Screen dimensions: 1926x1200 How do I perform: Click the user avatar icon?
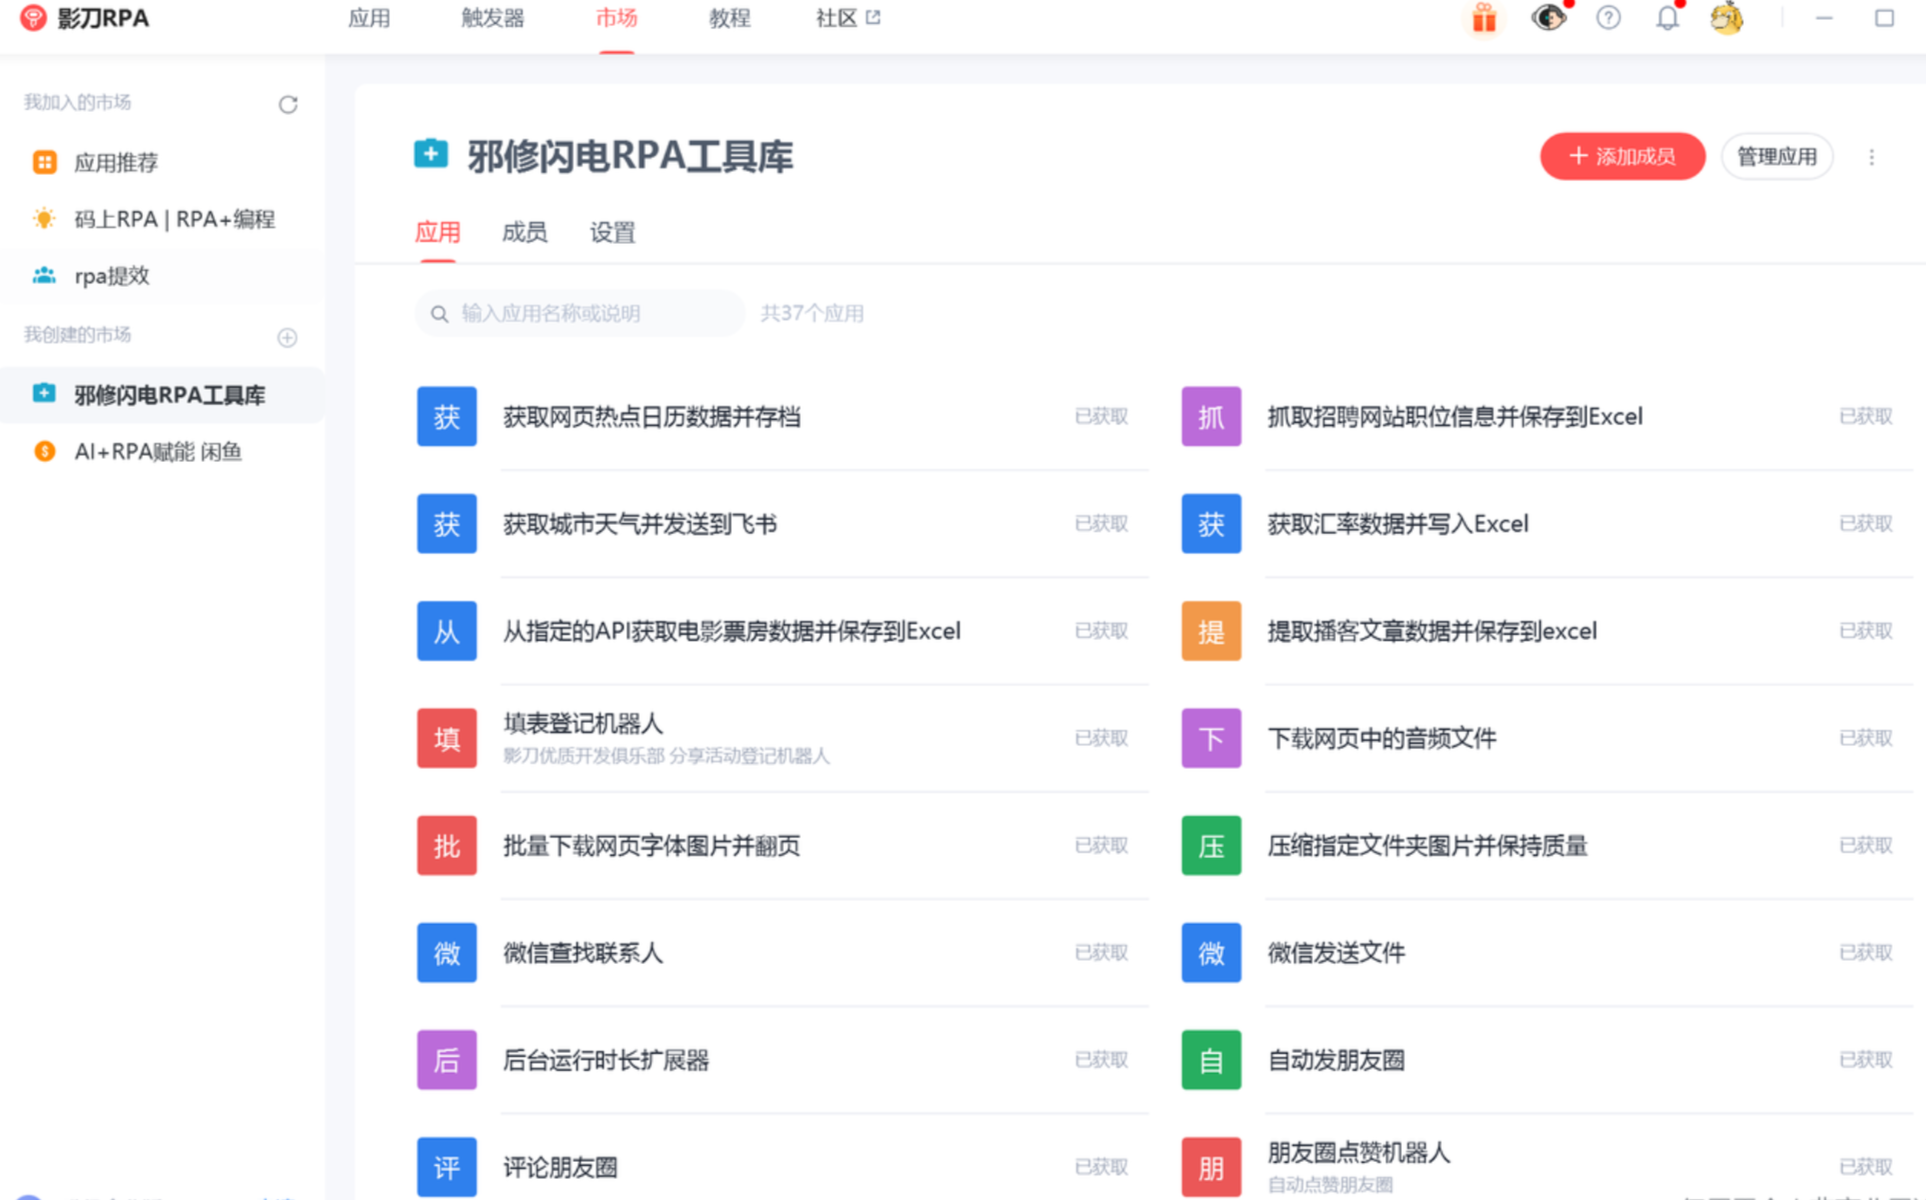(1726, 18)
